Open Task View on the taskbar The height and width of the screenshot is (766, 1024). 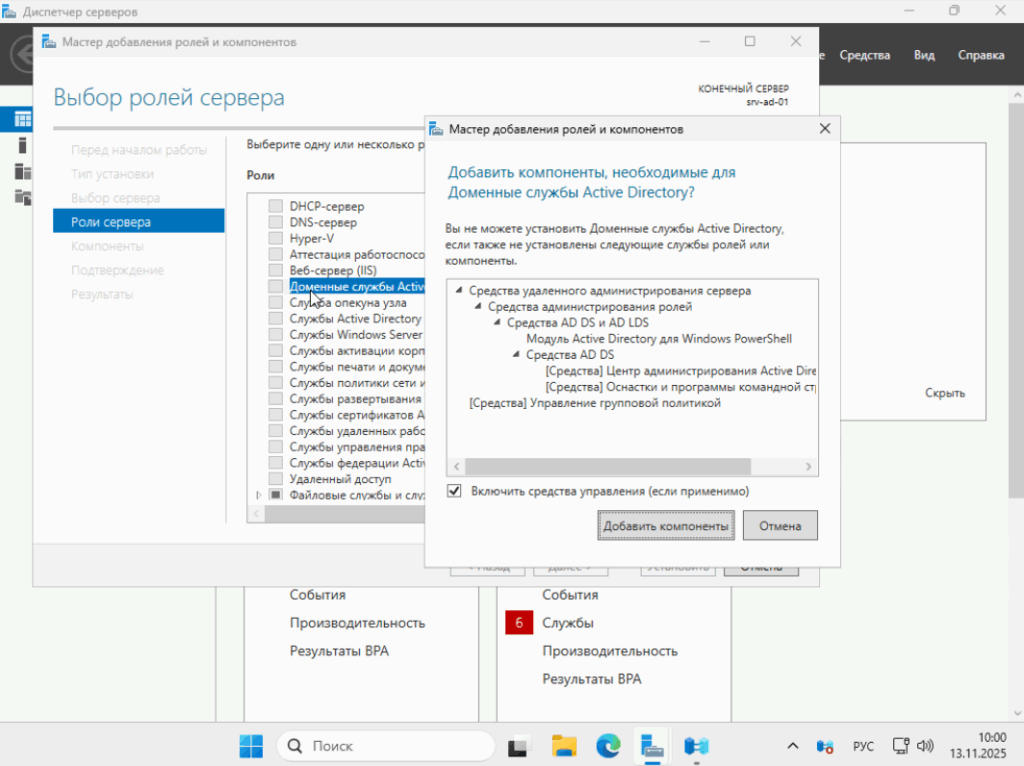[519, 746]
